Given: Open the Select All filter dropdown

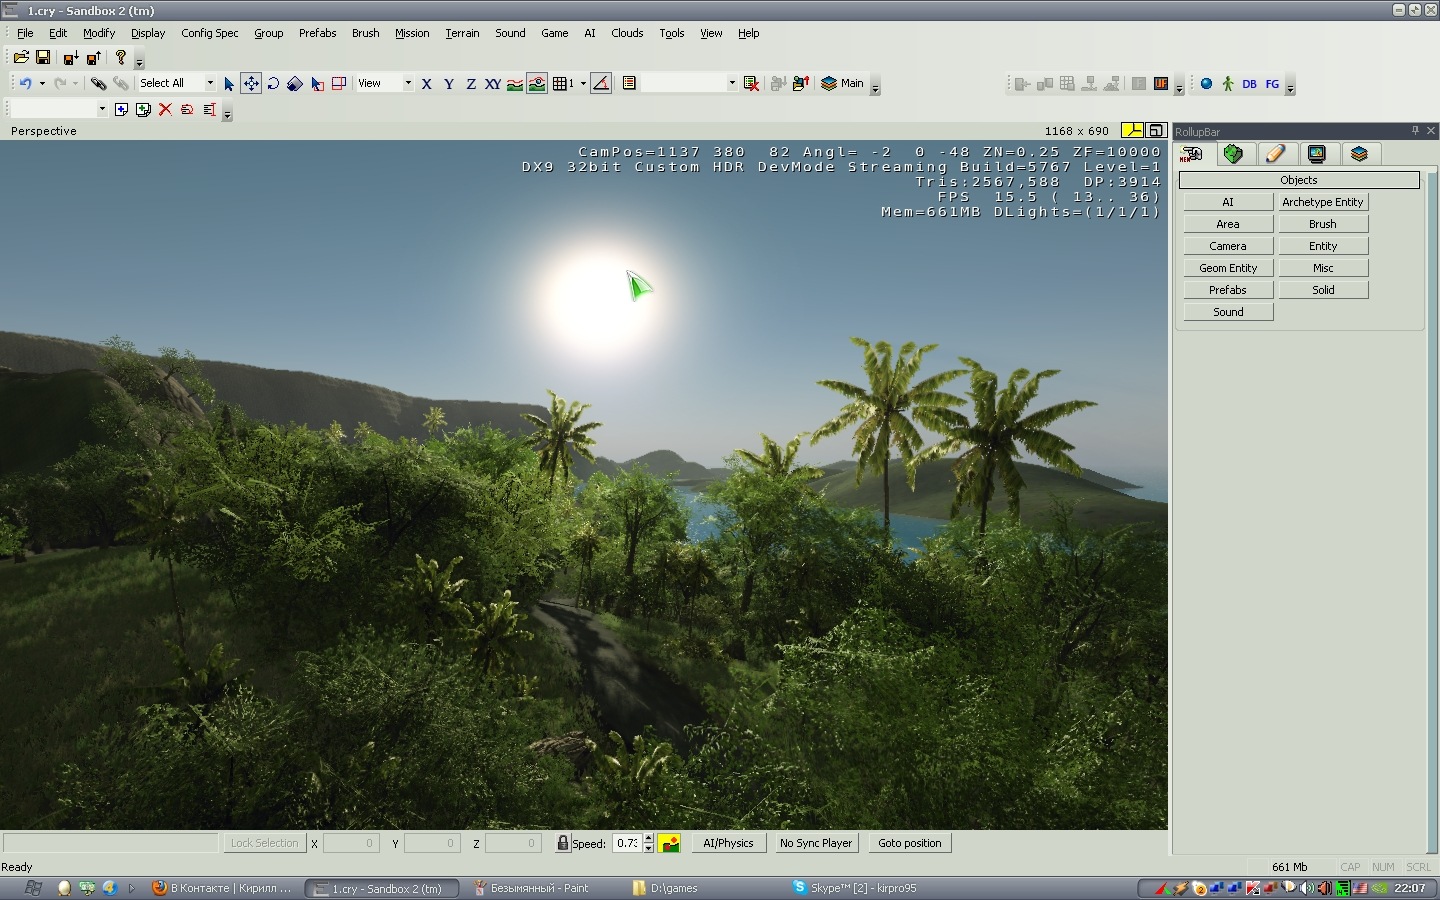Looking at the screenshot, I should [x=210, y=84].
